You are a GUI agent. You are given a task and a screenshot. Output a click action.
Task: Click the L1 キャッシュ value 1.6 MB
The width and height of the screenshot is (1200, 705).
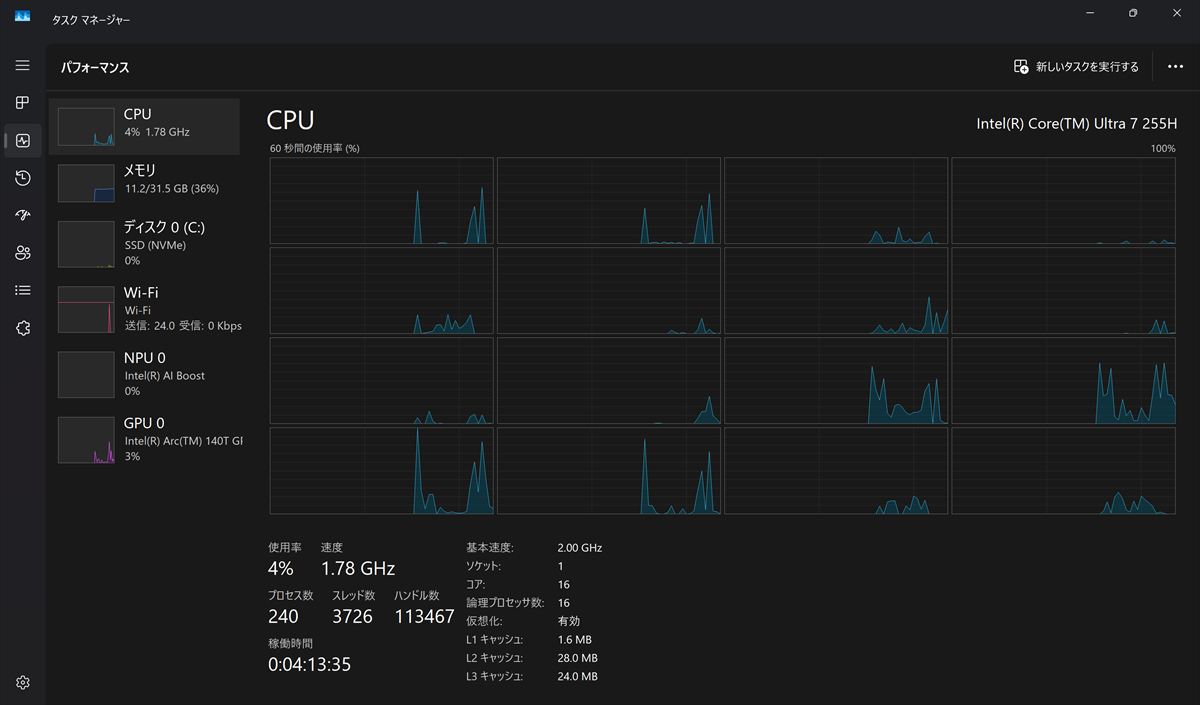575,640
